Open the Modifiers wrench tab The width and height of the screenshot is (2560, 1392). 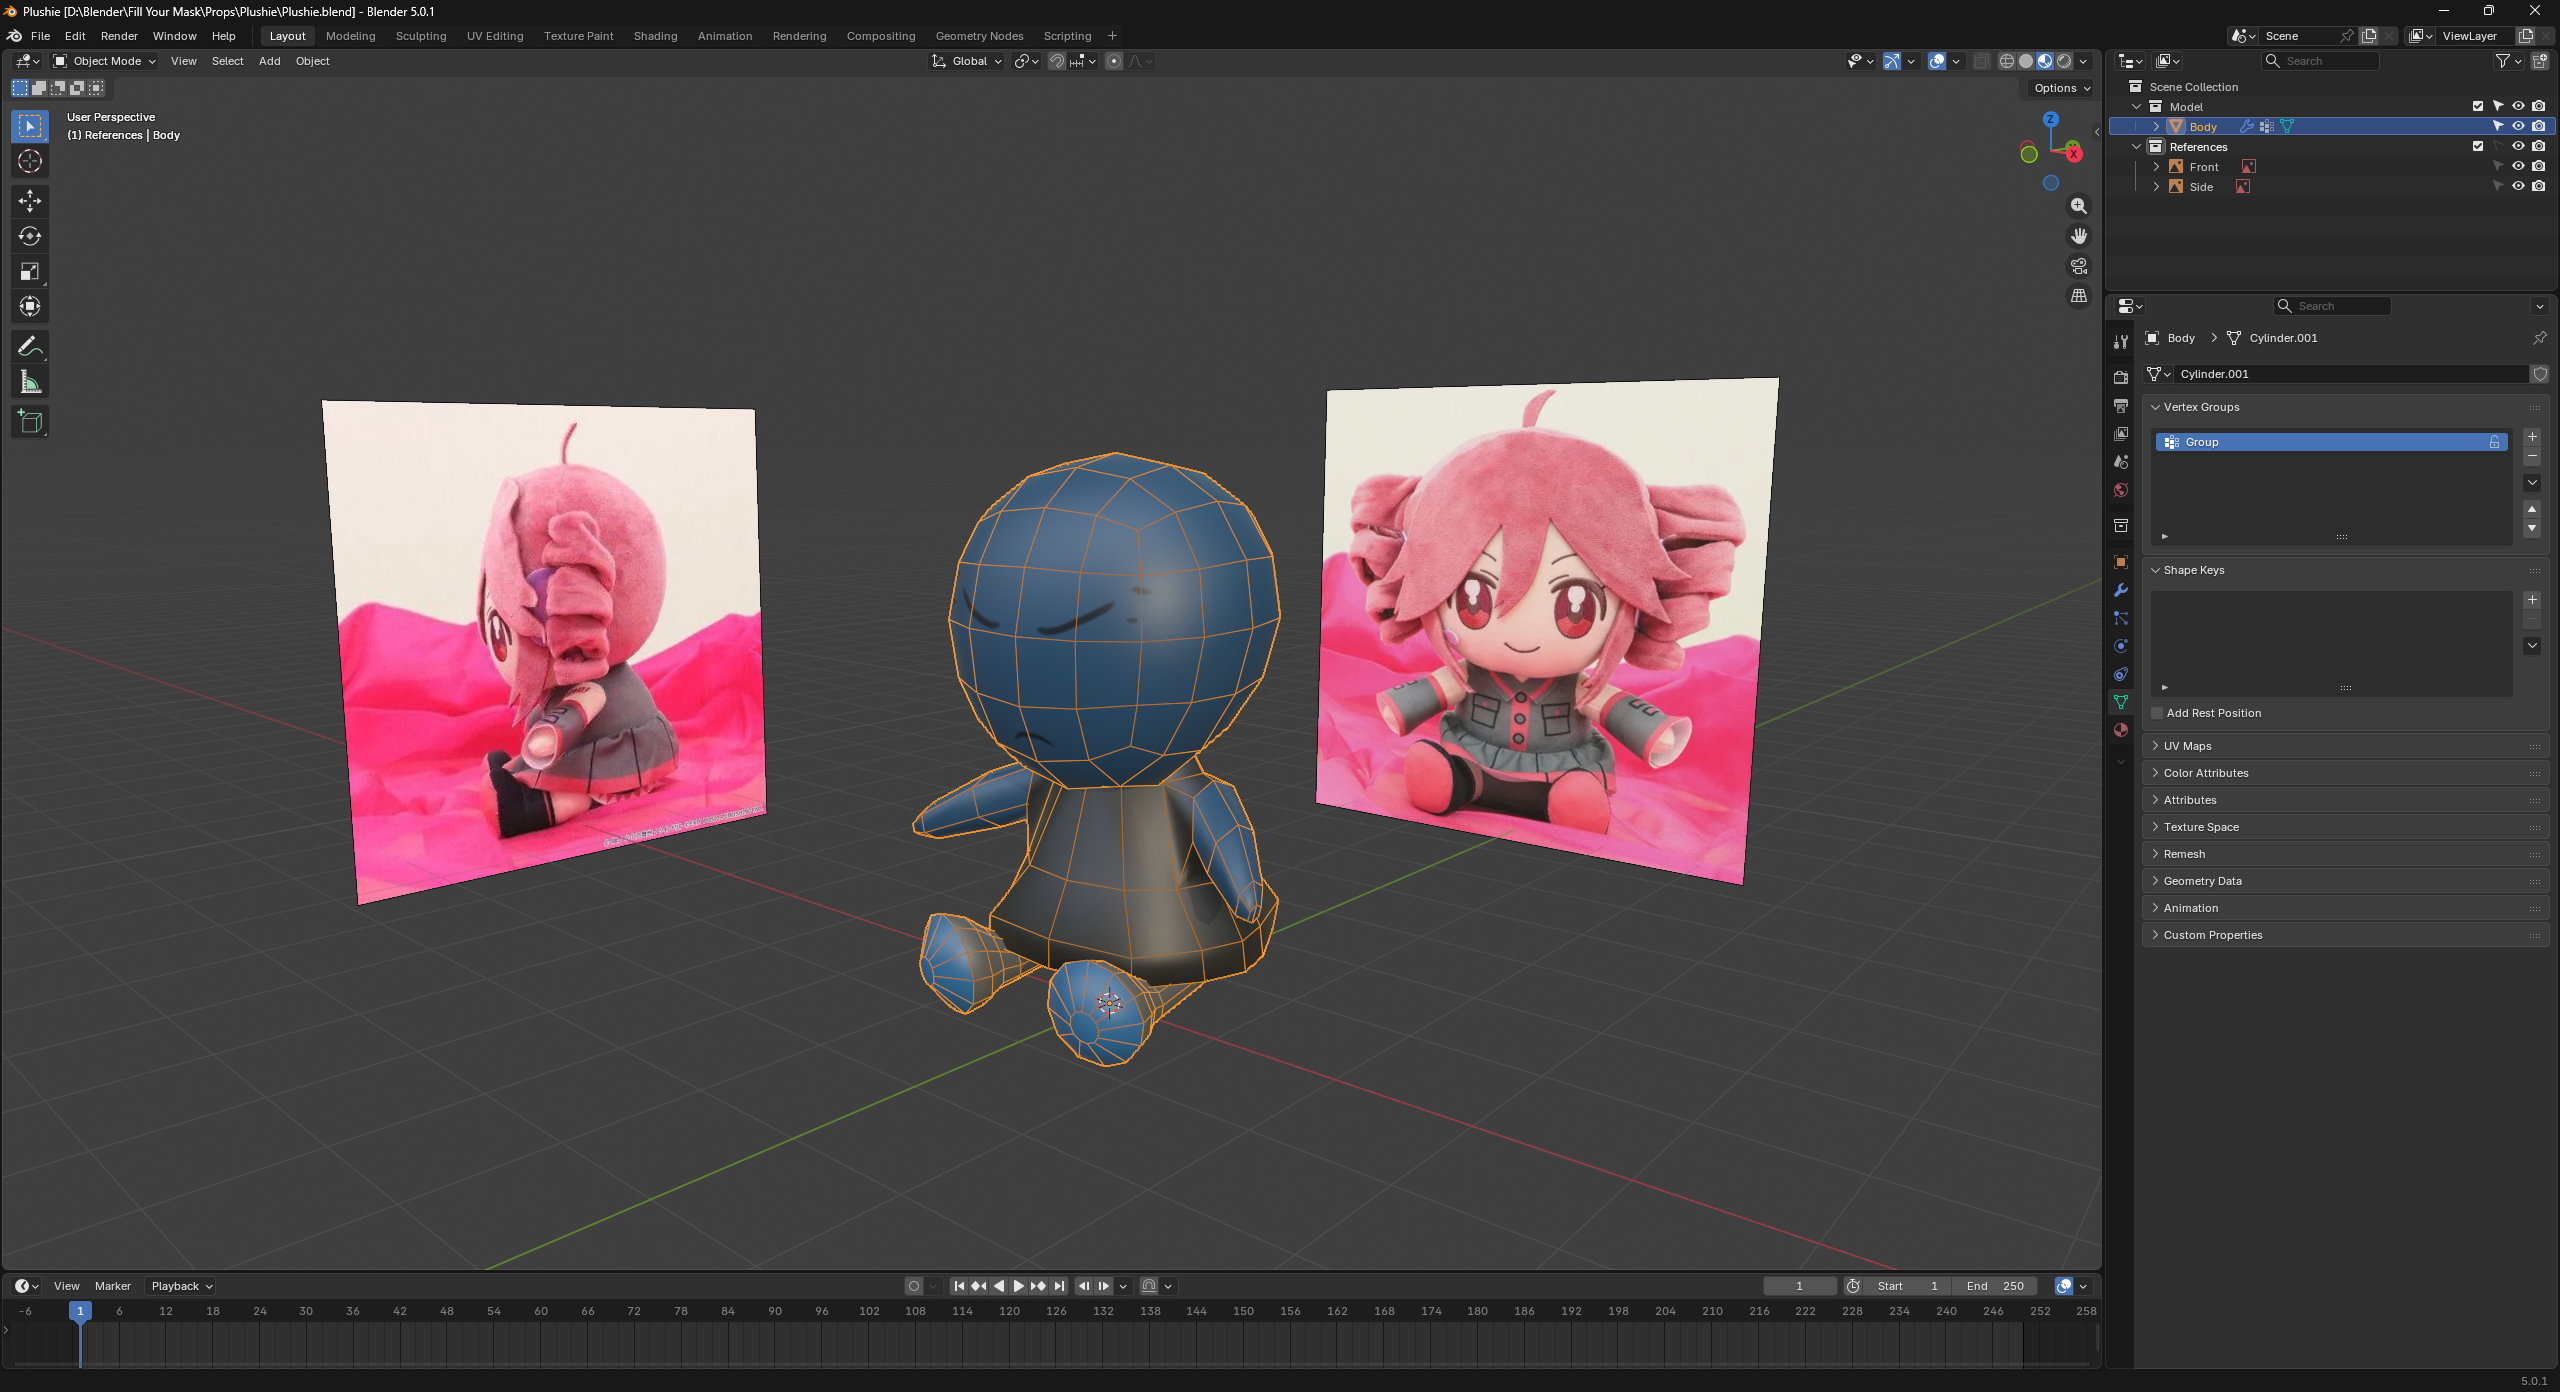[x=2120, y=590]
